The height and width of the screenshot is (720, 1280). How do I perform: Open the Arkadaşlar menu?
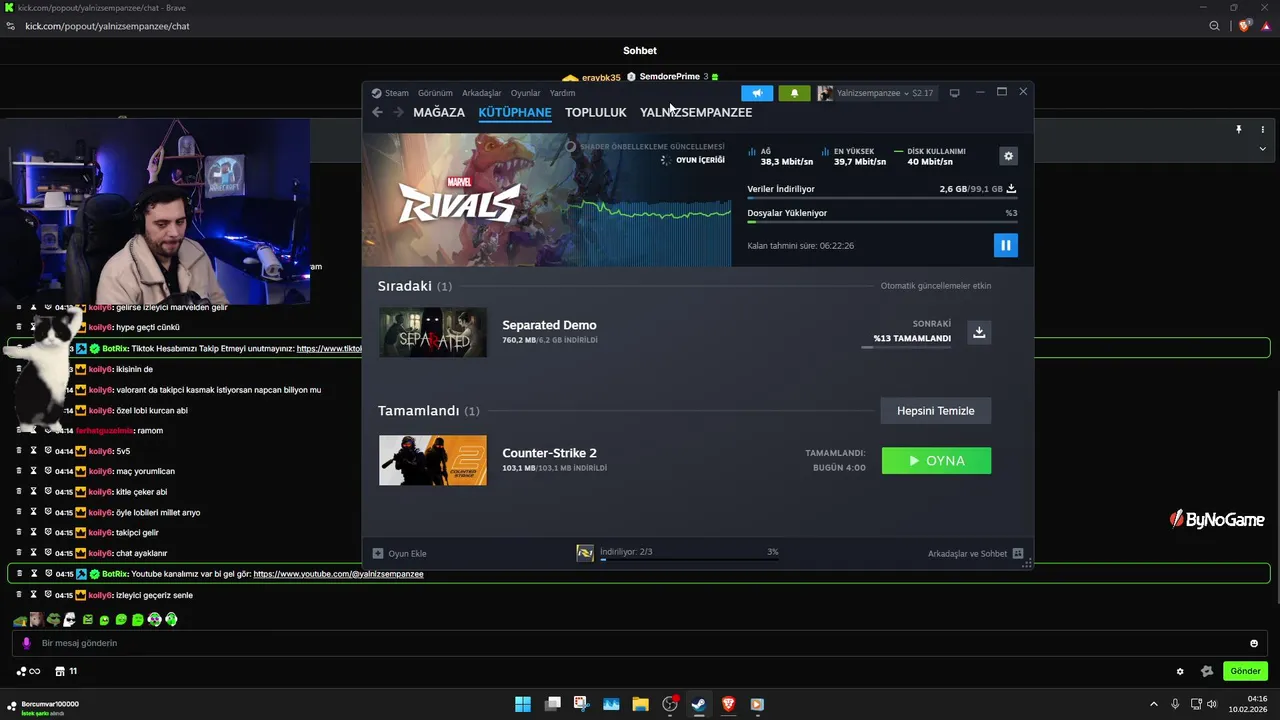(x=481, y=93)
